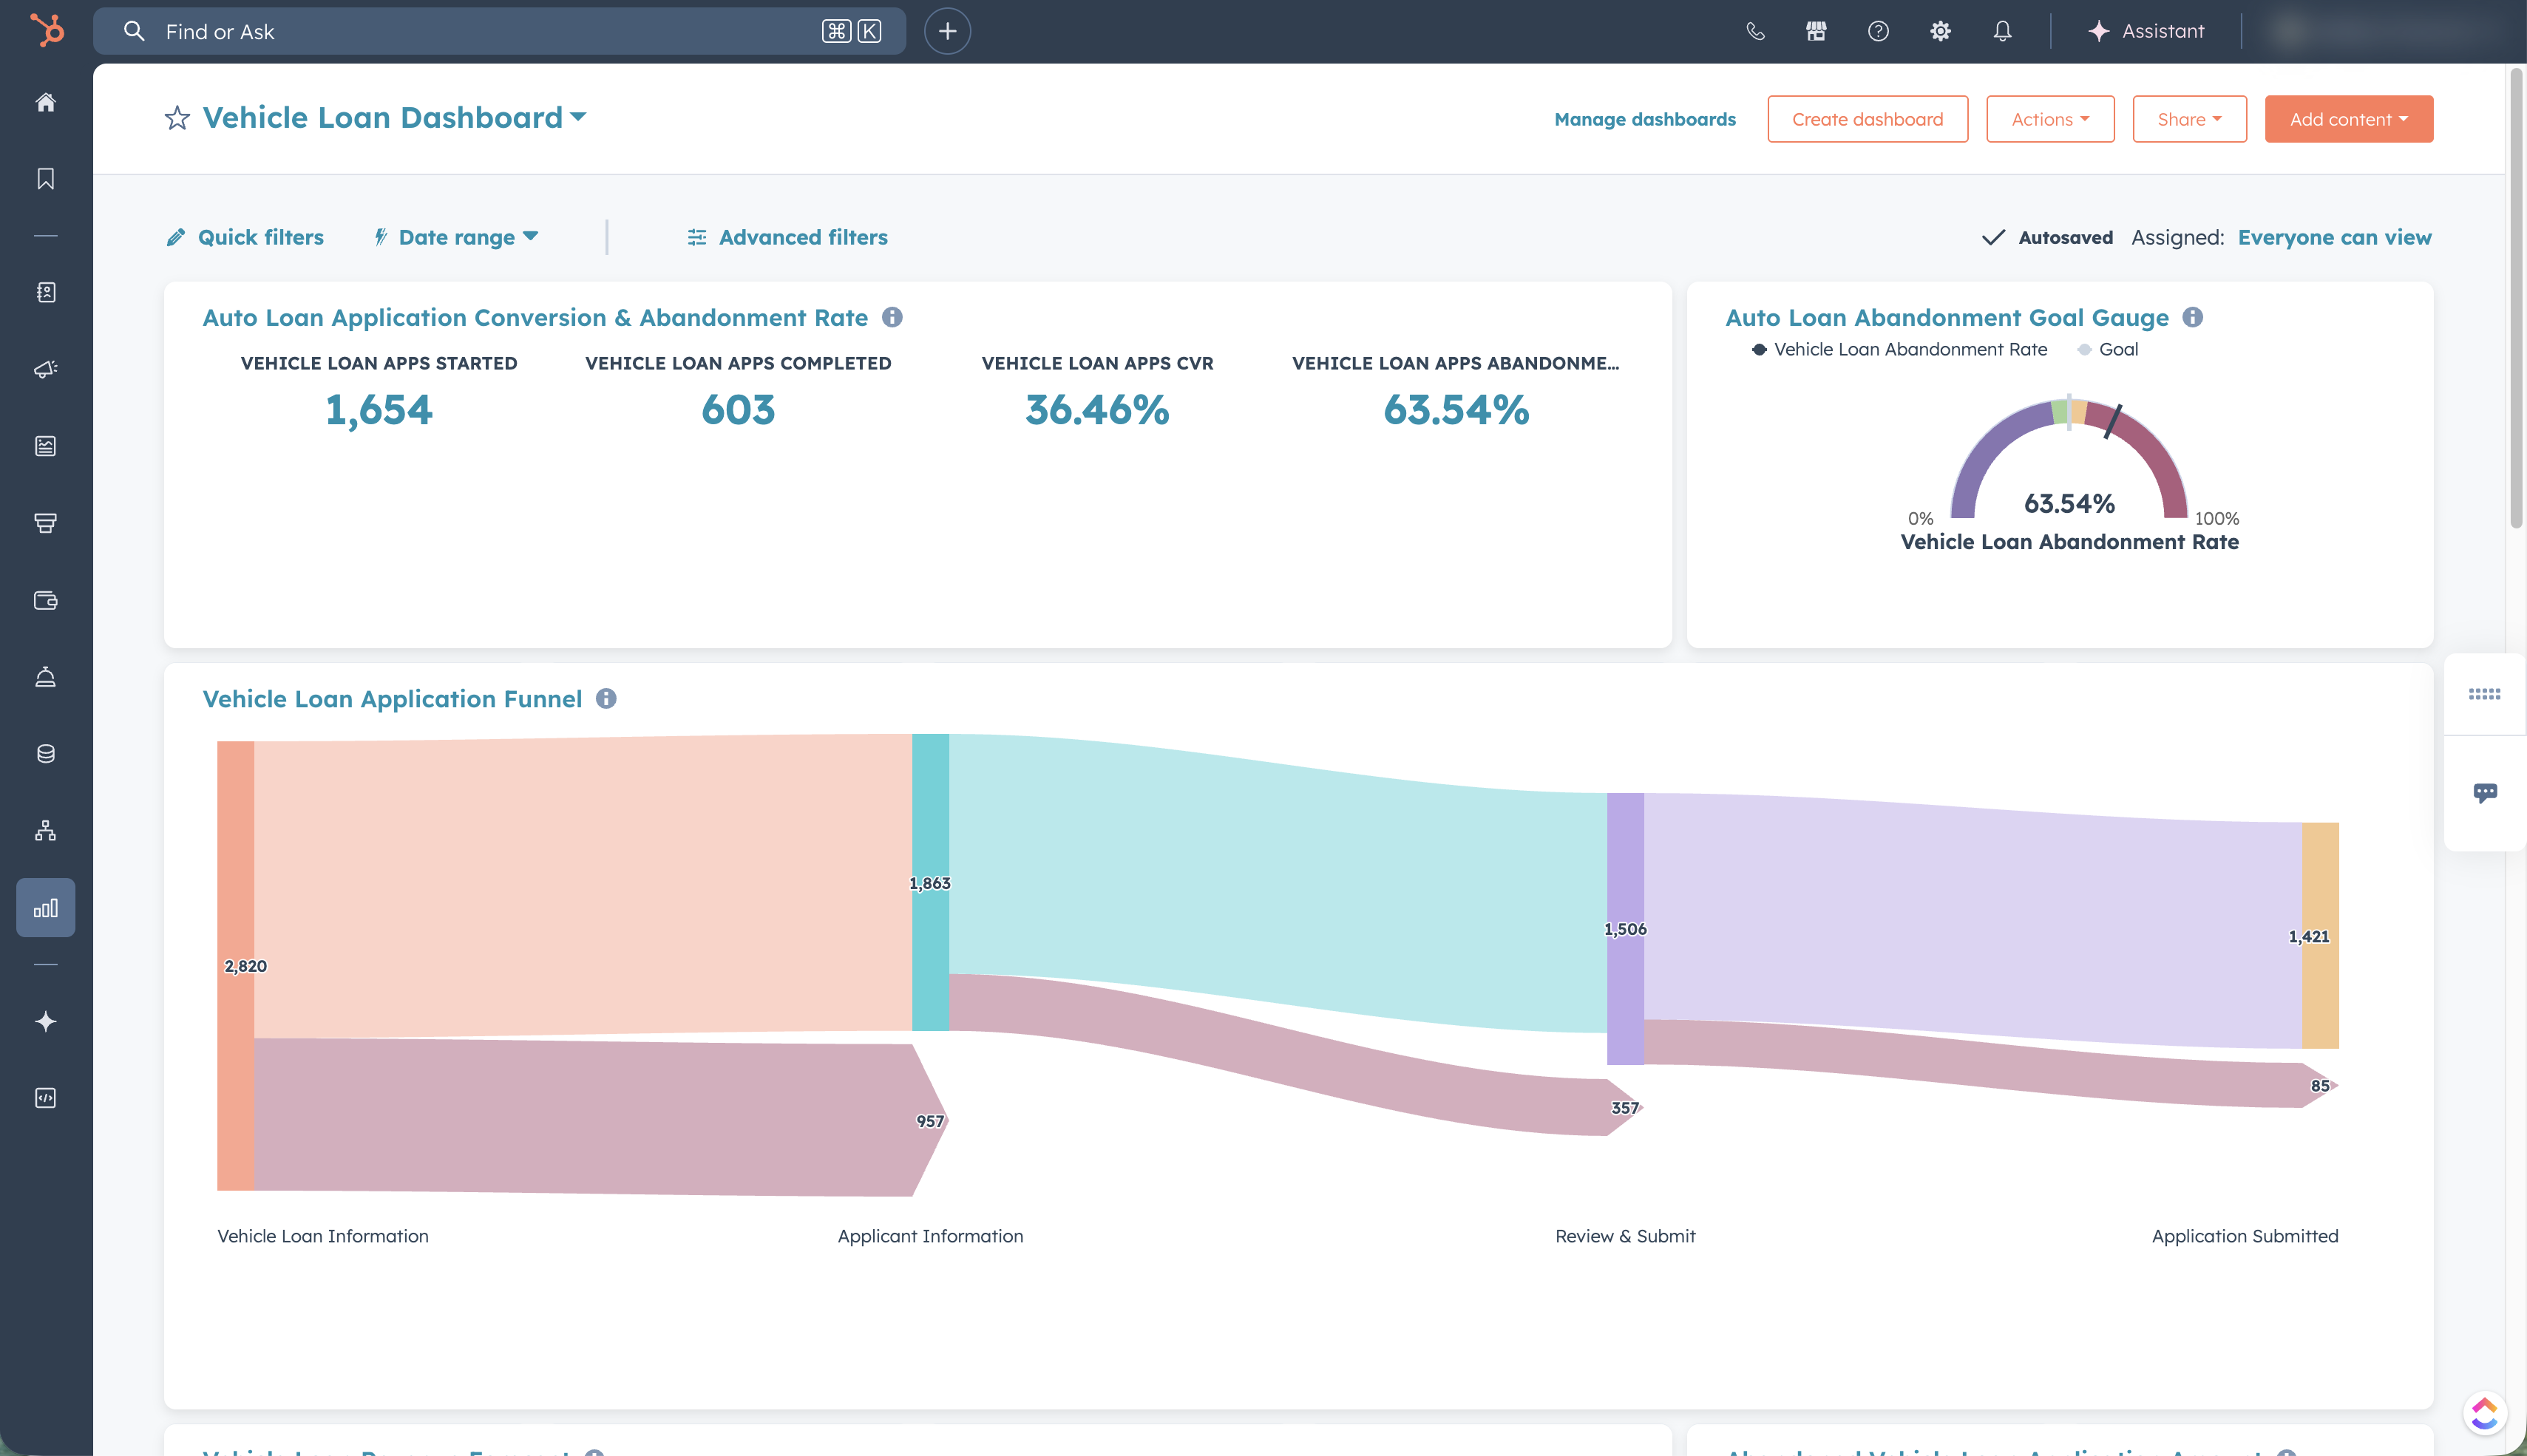The image size is (2527, 1456).
Task: Open the Bookmarks sidebar icon
Action: 45,178
